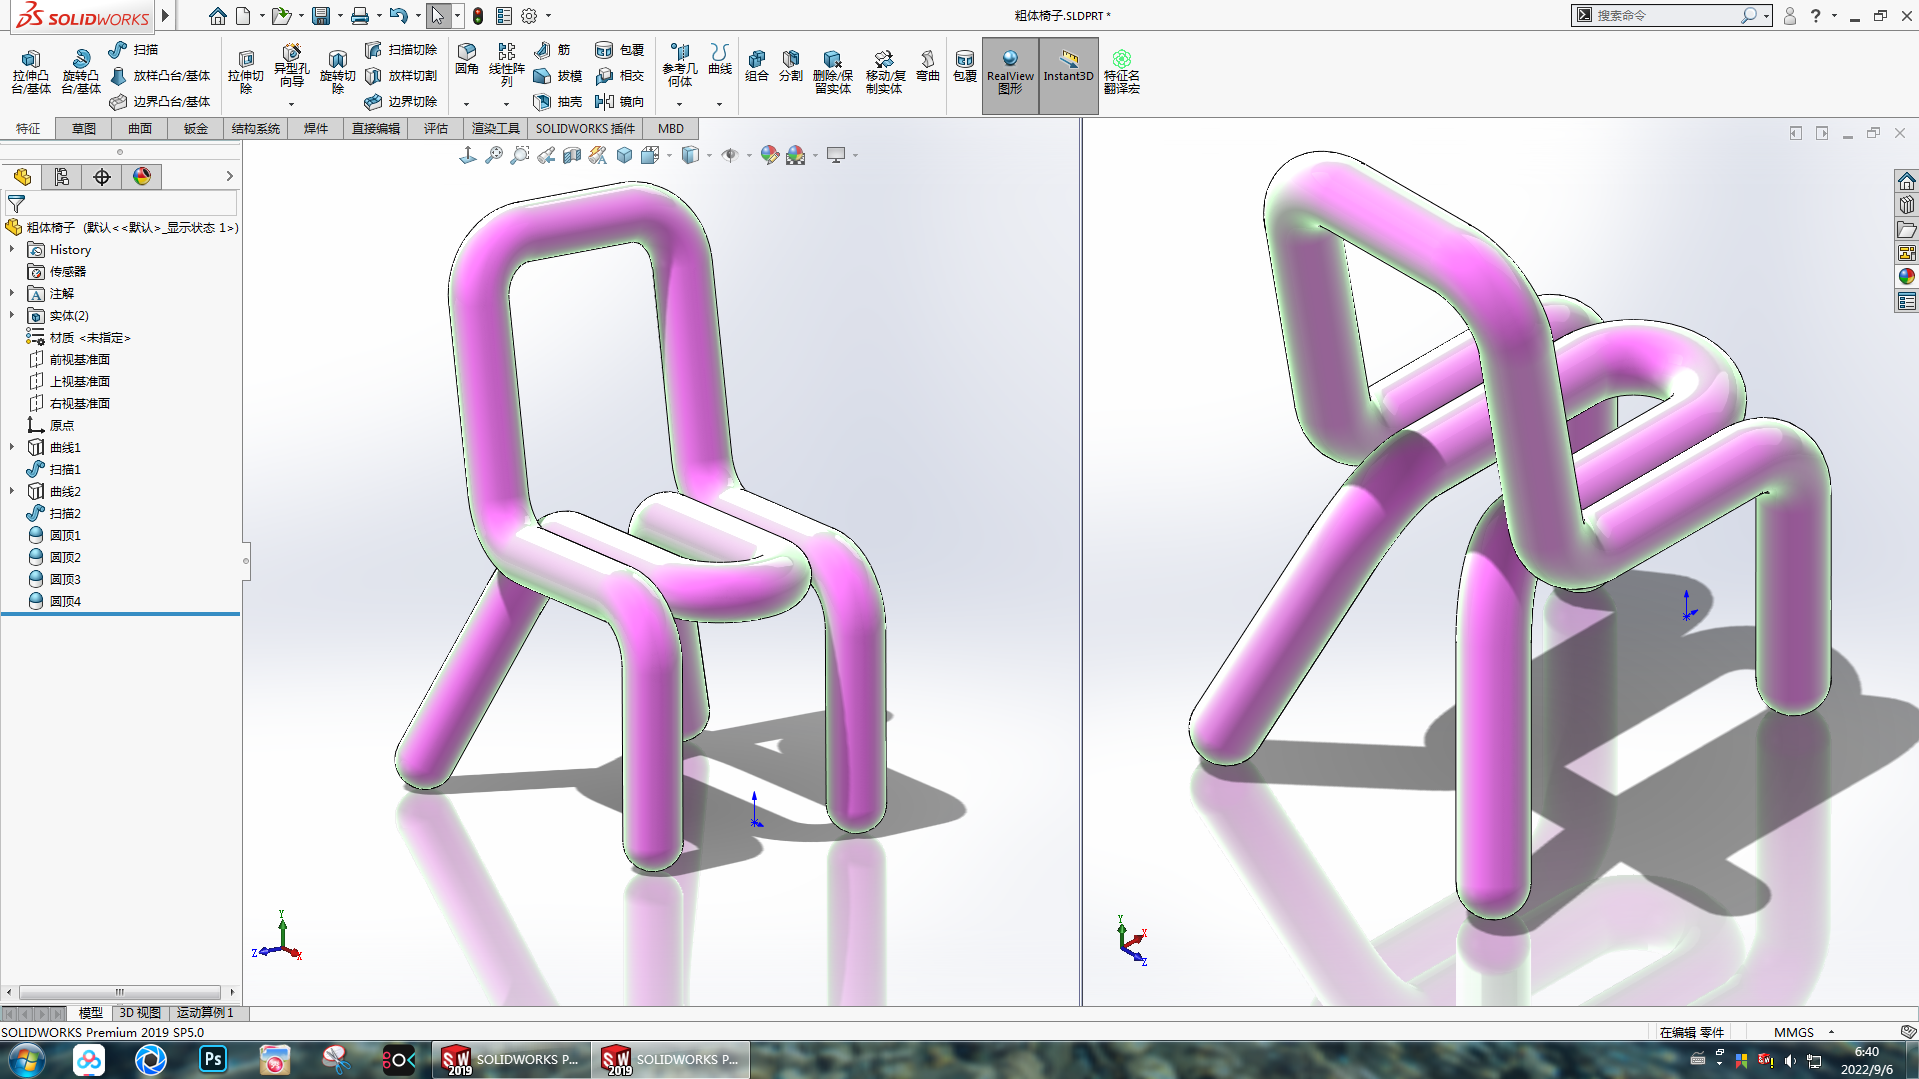Open the 圆角 fillet dropdown arrow
The width and height of the screenshot is (1919, 1079).
click(466, 104)
